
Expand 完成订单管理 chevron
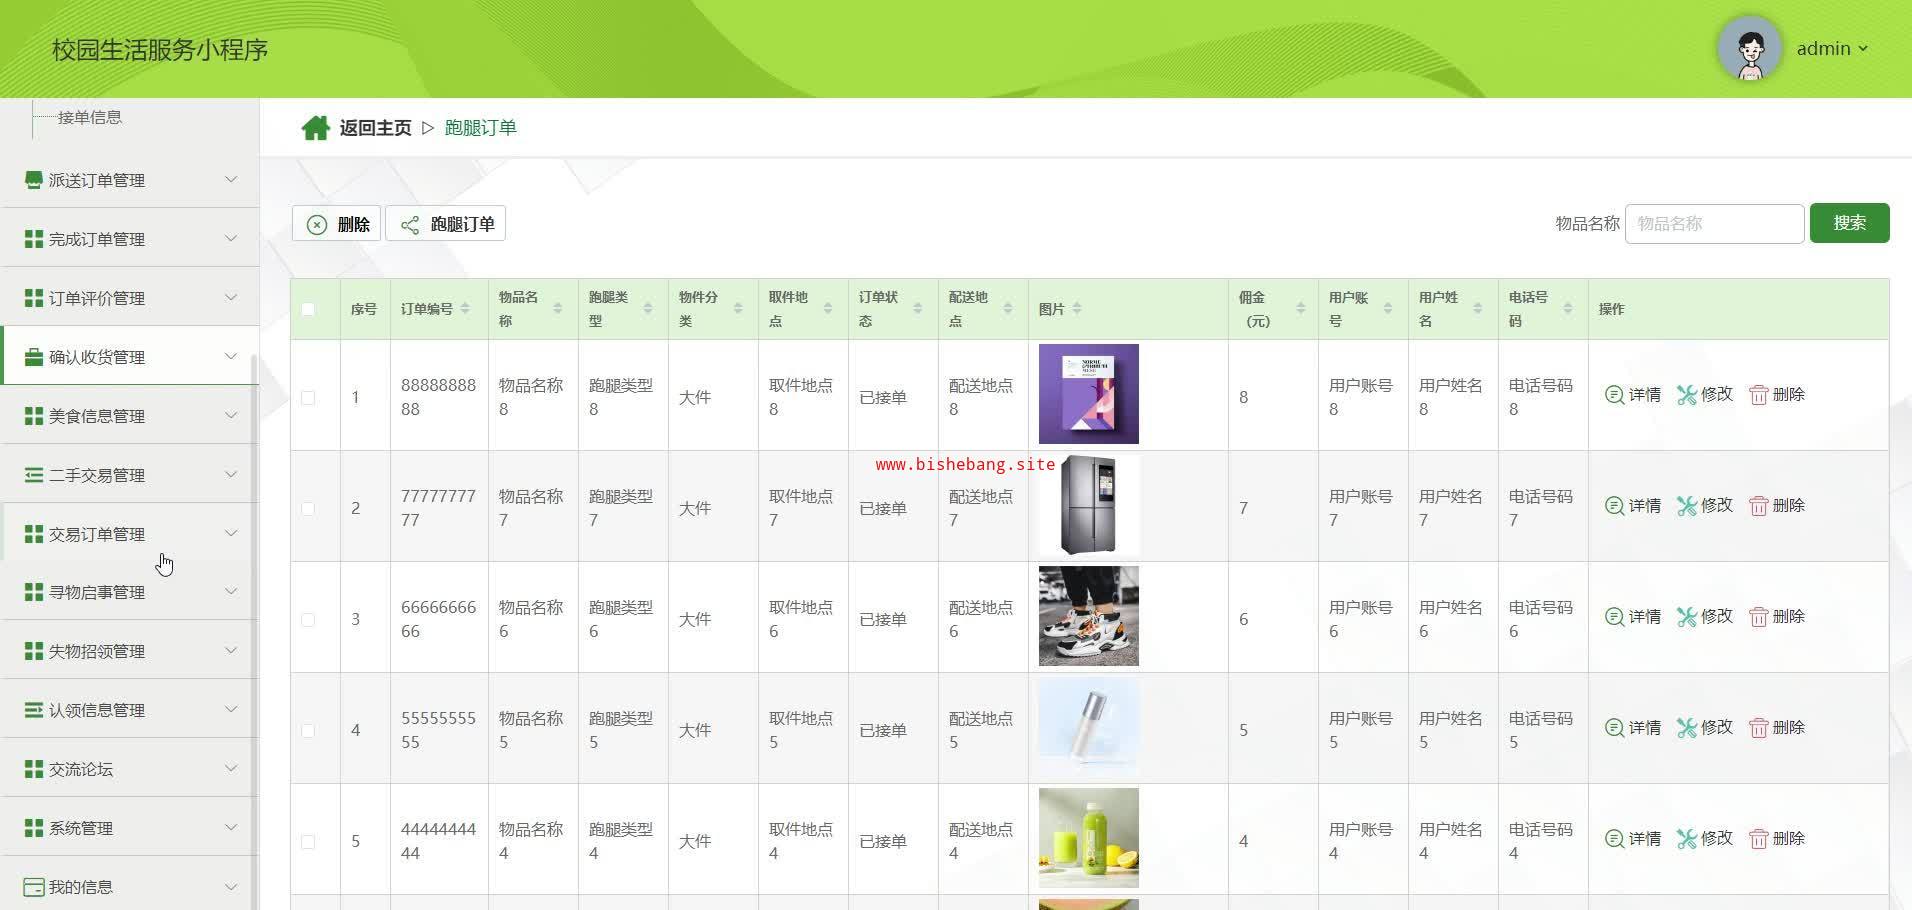(x=231, y=239)
